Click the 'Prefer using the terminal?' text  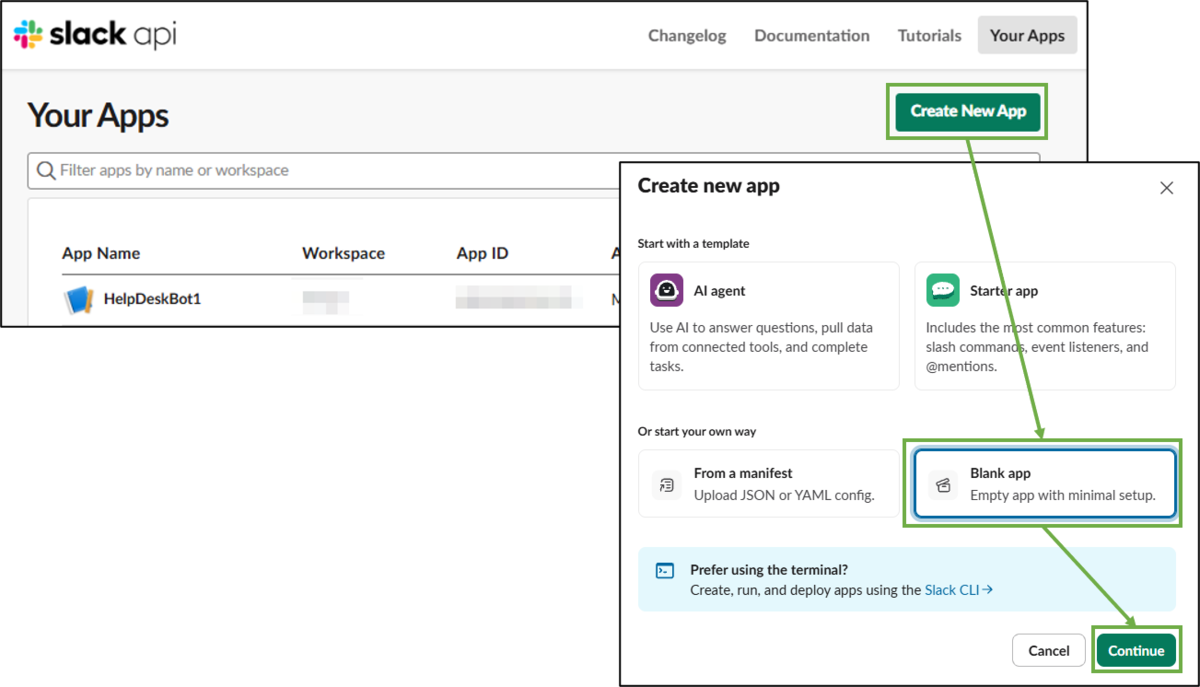click(x=769, y=570)
